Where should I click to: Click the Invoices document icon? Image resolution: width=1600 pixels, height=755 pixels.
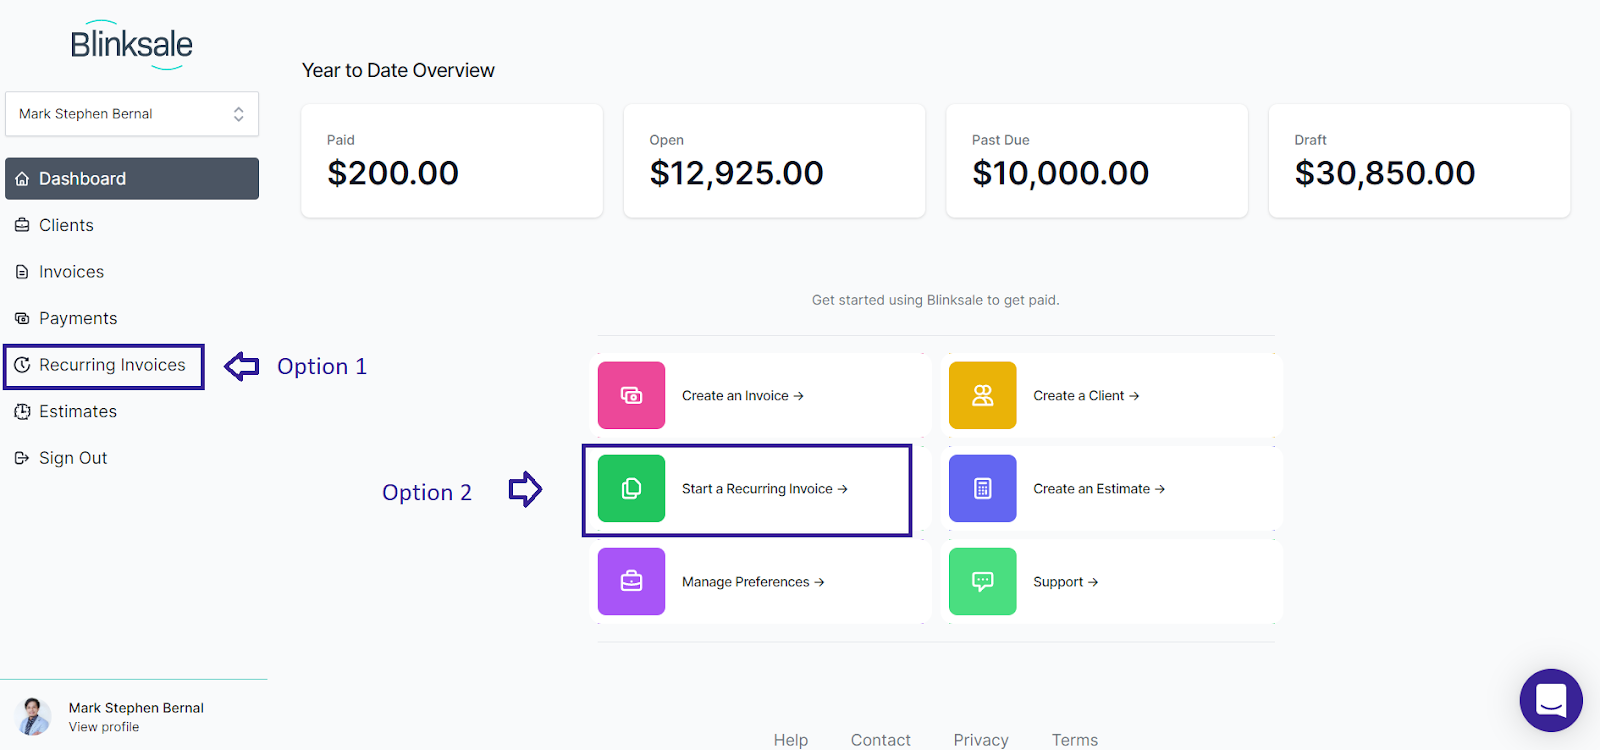tap(22, 272)
